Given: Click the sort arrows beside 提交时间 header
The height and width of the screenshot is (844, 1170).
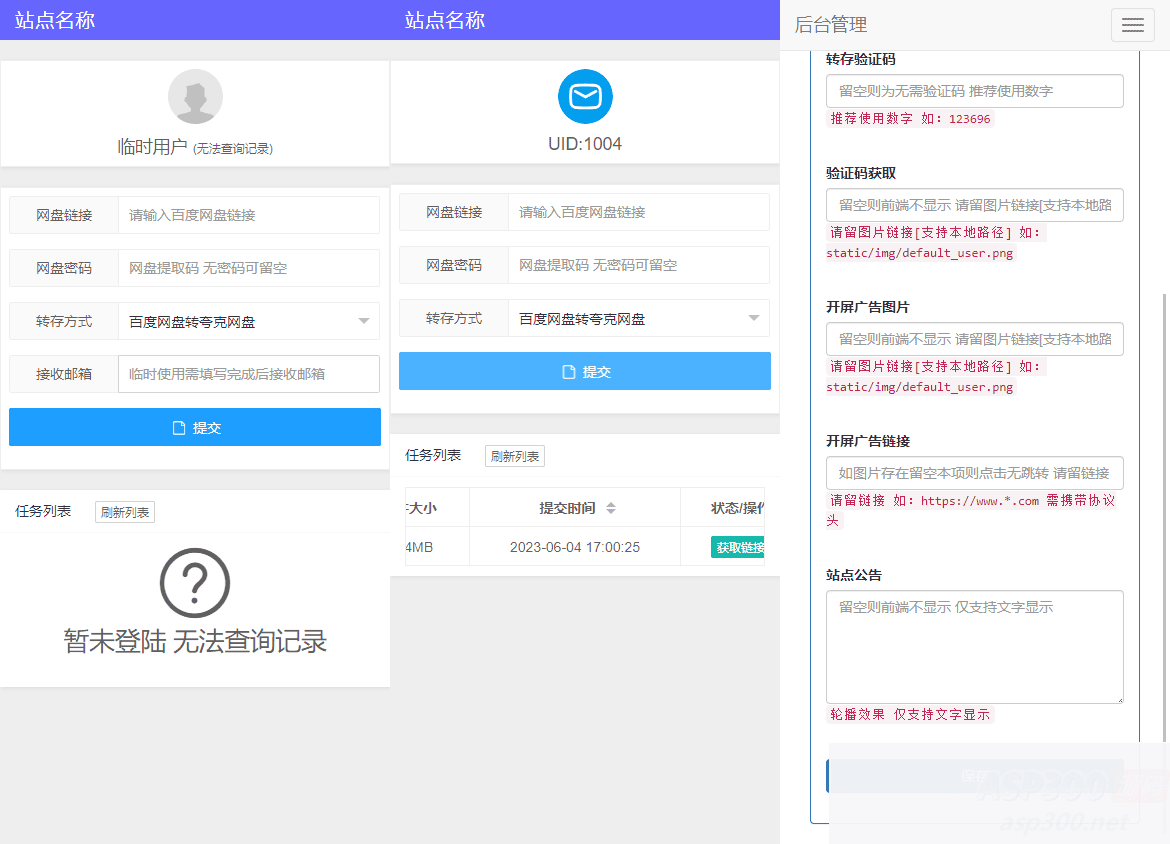Looking at the screenshot, I should 610,507.
